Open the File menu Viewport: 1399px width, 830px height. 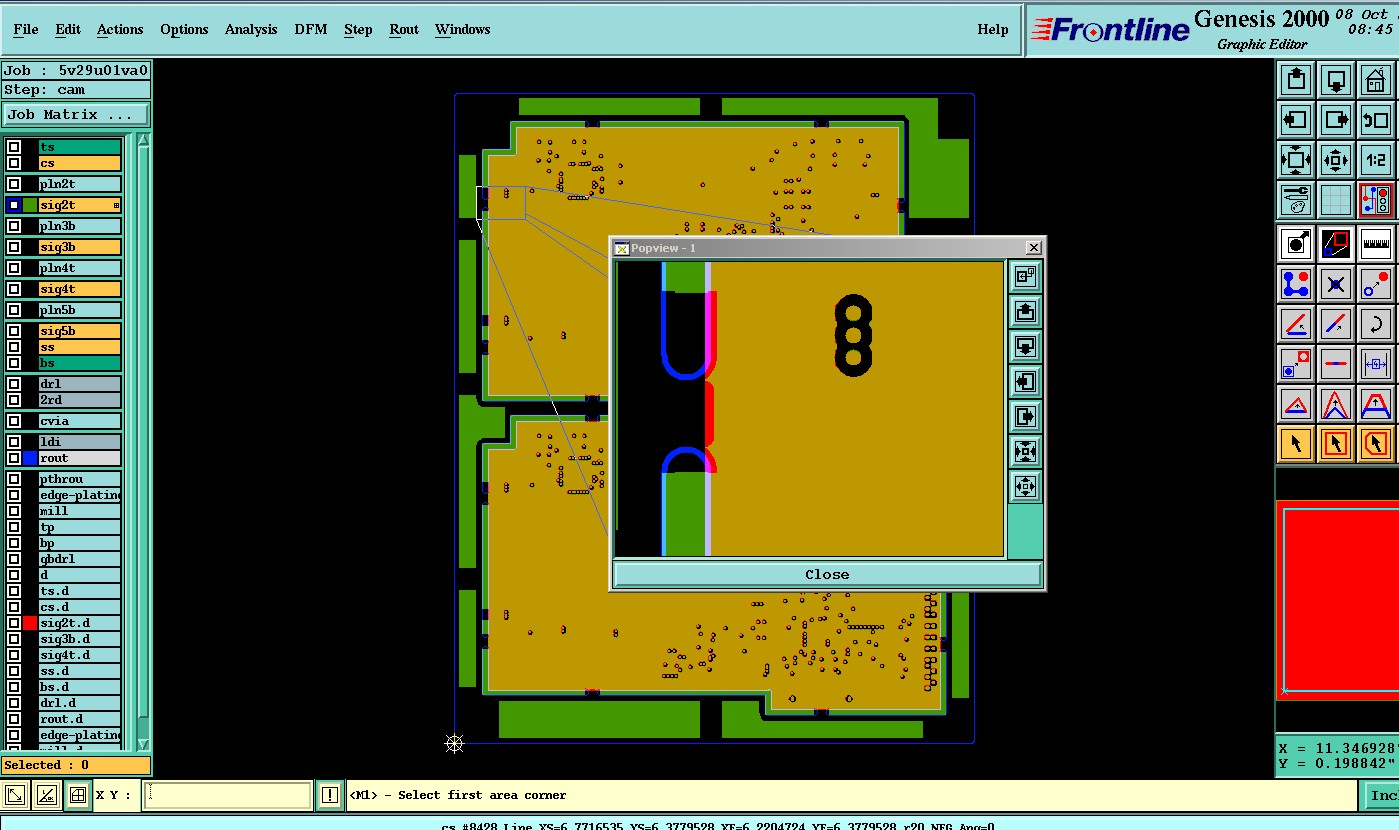click(26, 29)
